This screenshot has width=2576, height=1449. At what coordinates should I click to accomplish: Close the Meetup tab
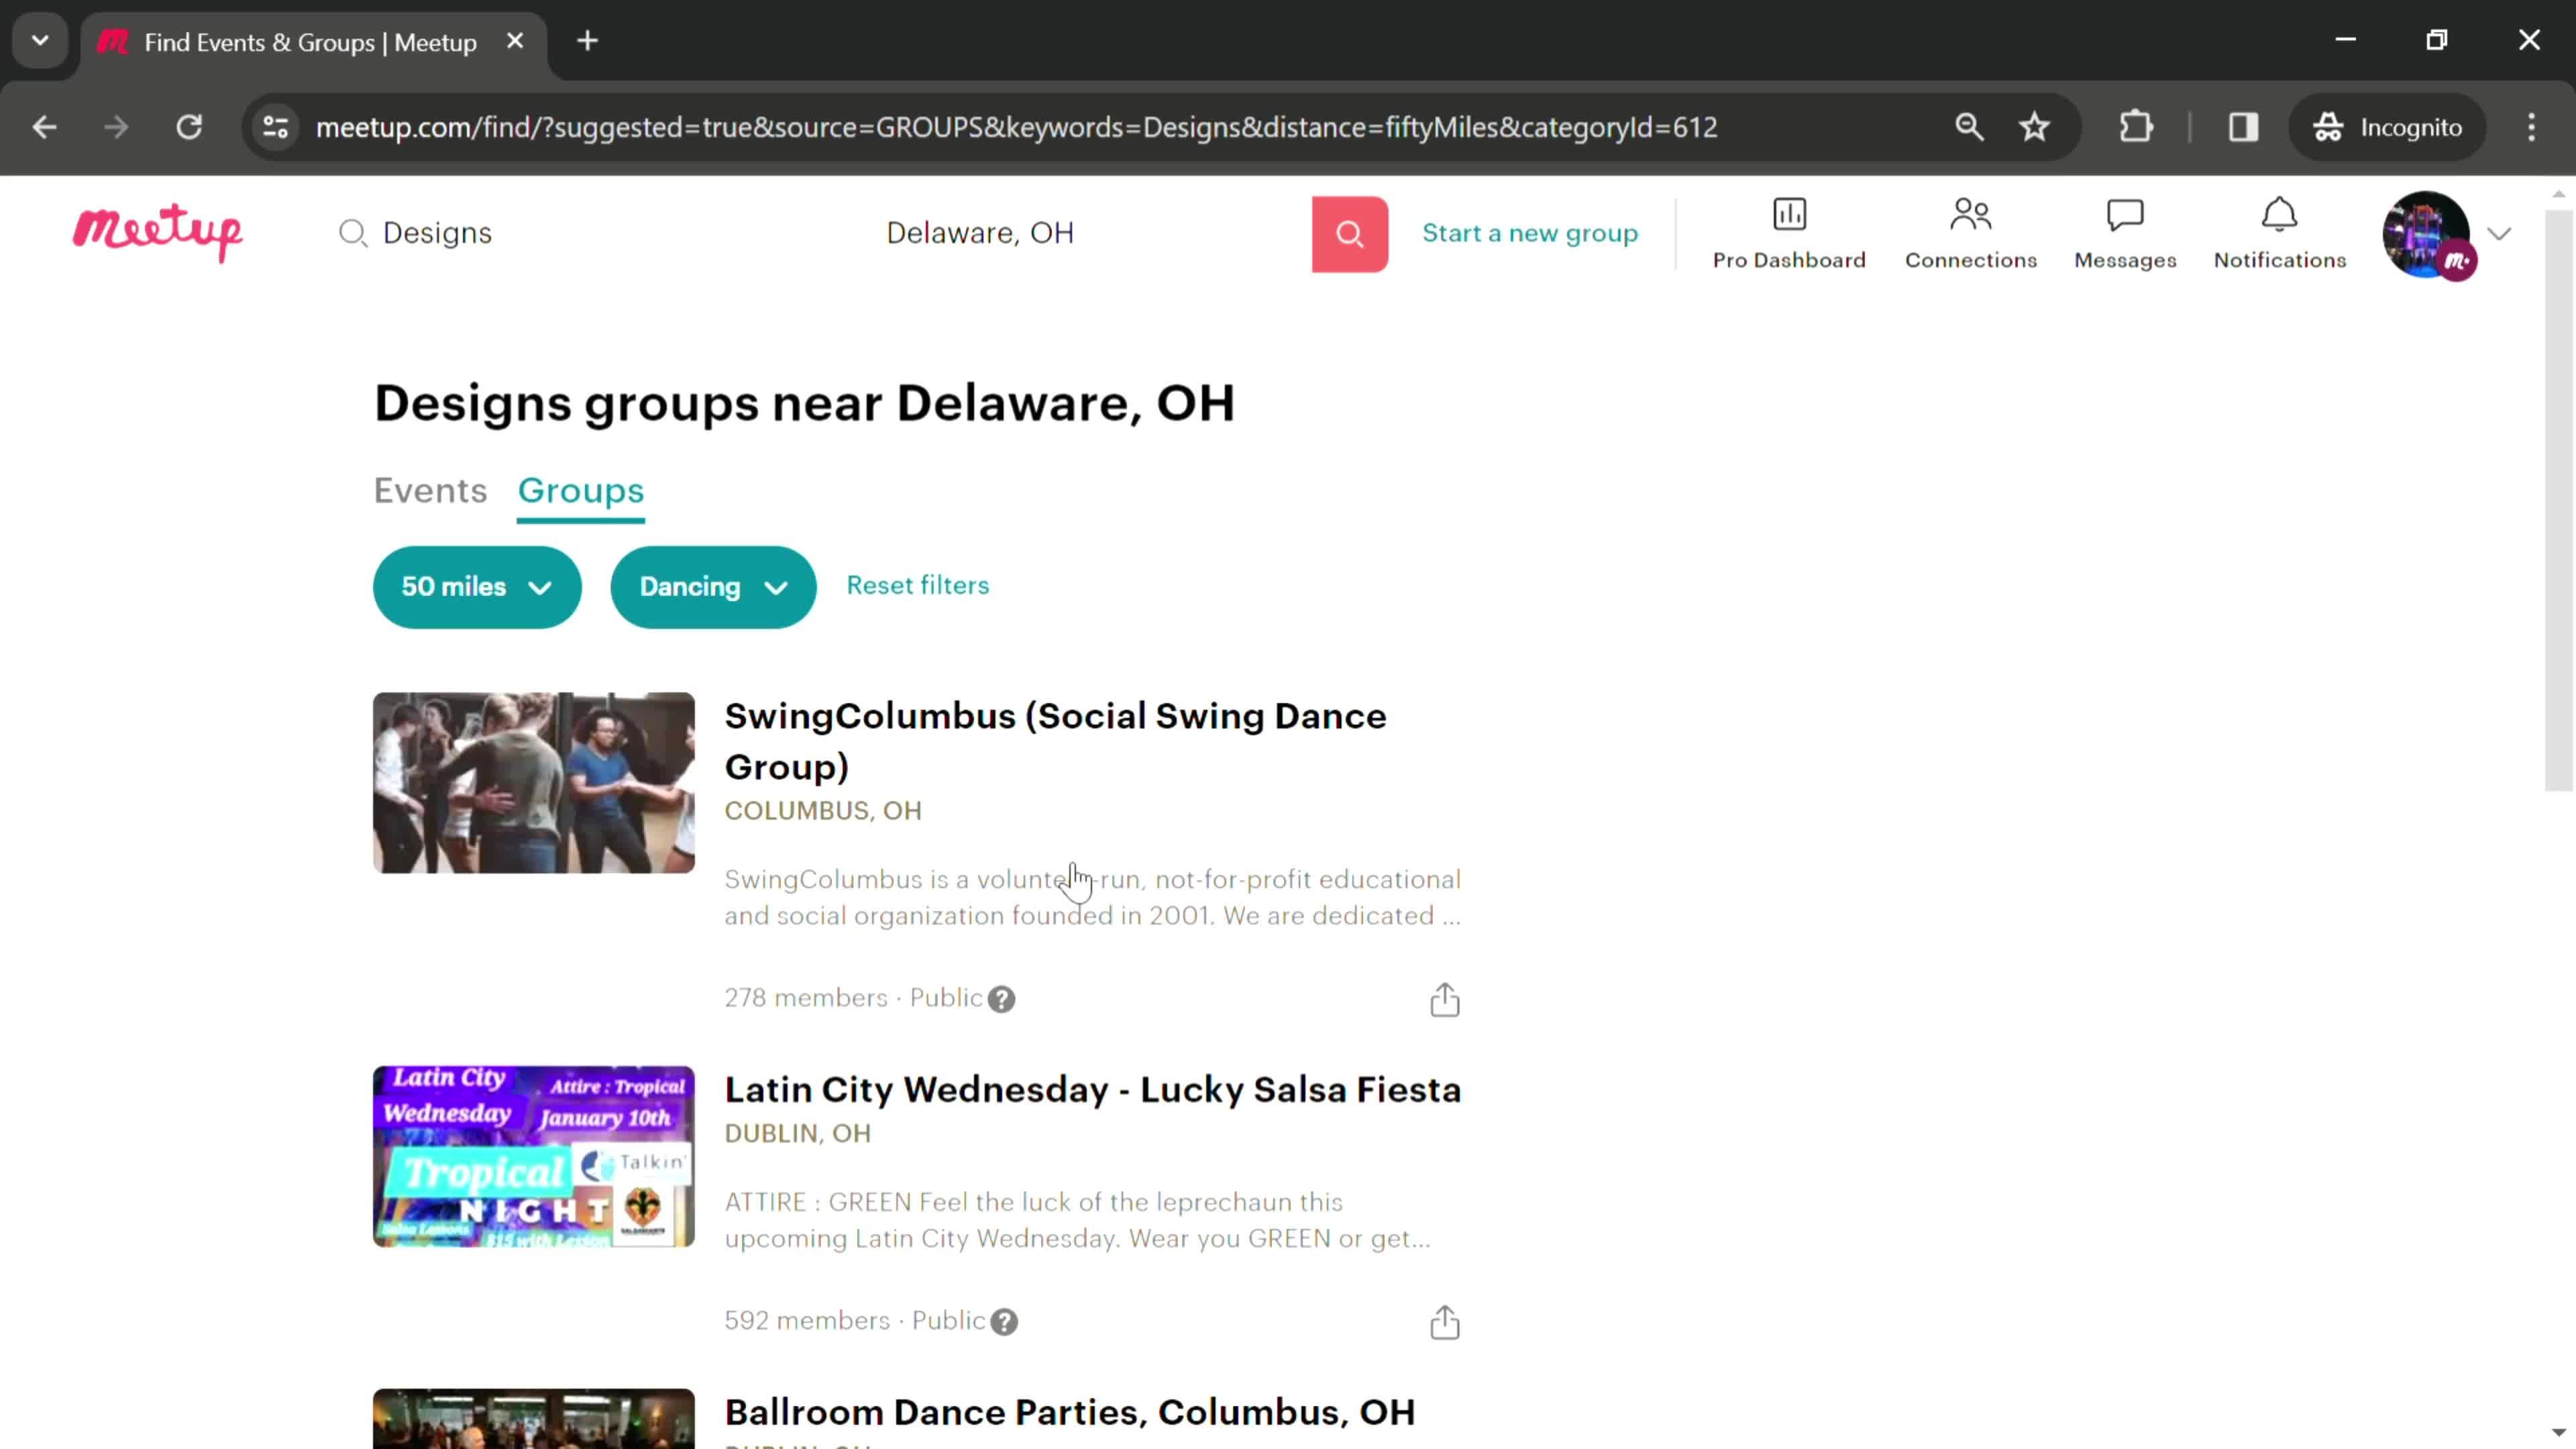[515, 41]
